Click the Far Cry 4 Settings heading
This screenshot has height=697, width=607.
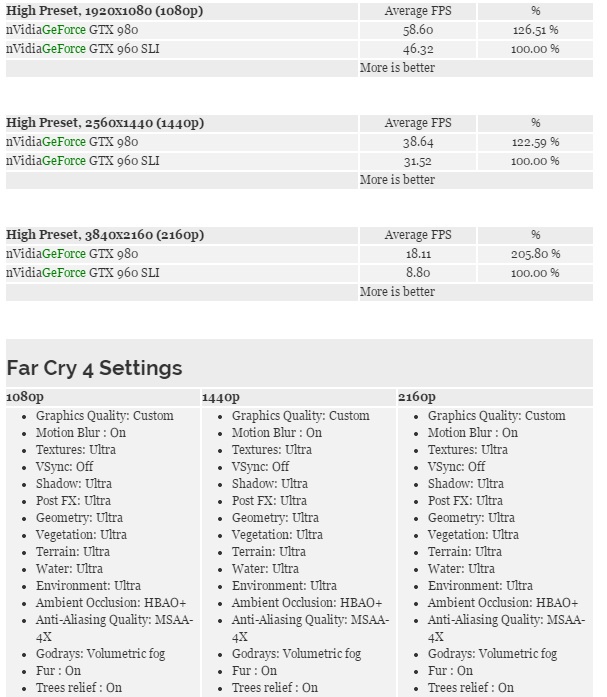[94, 368]
